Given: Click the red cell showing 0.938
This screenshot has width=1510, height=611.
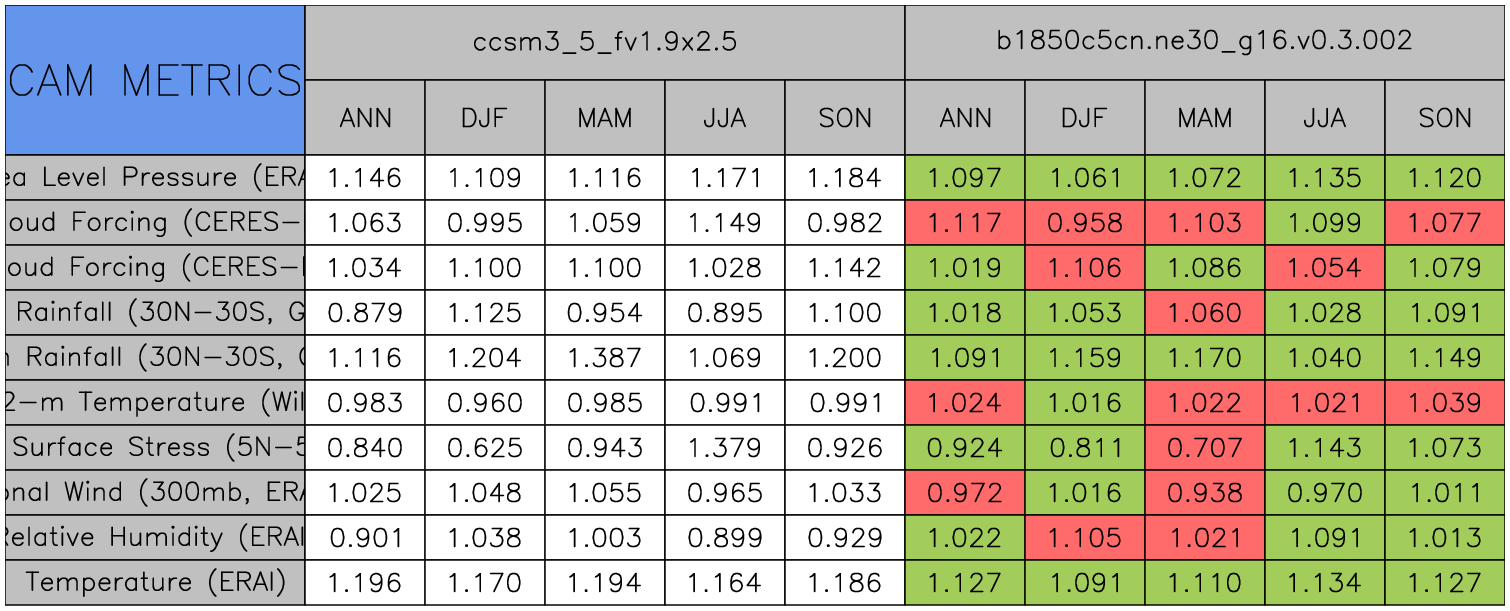Looking at the screenshot, I should click(x=1204, y=493).
